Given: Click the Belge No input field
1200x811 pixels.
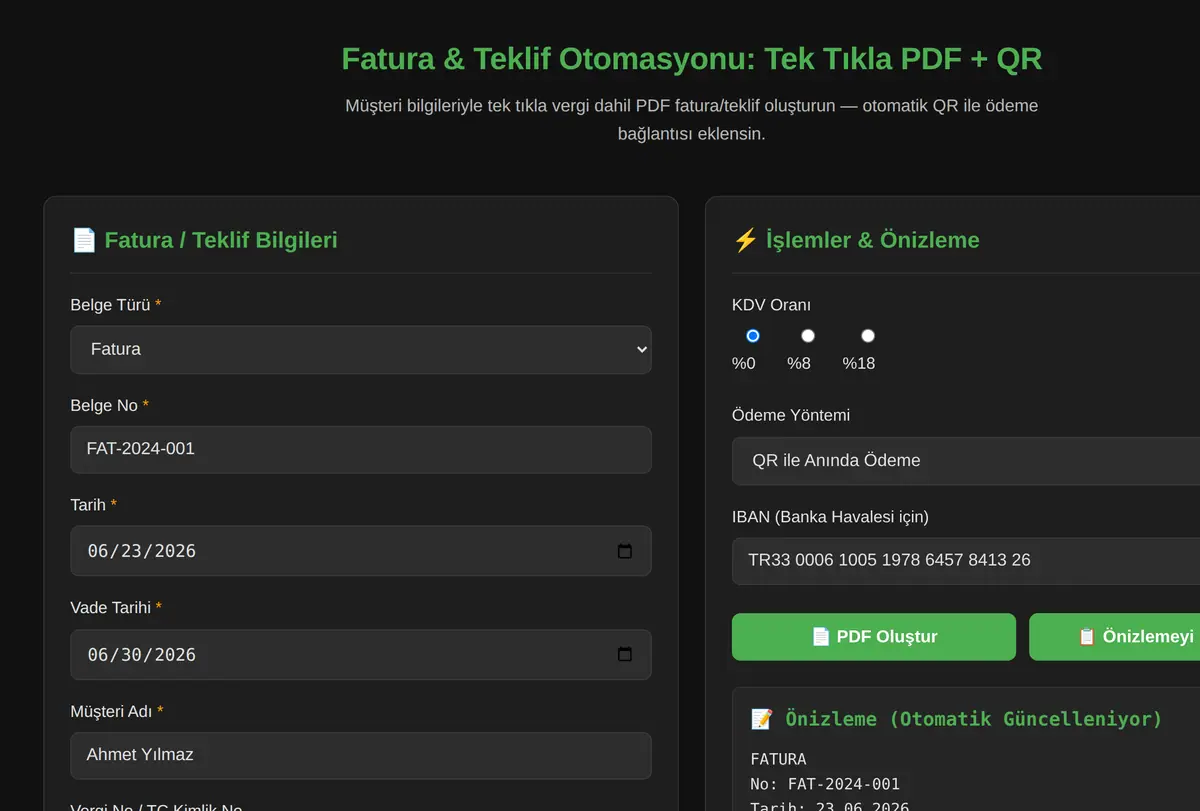Looking at the screenshot, I should tap(361, 449).
